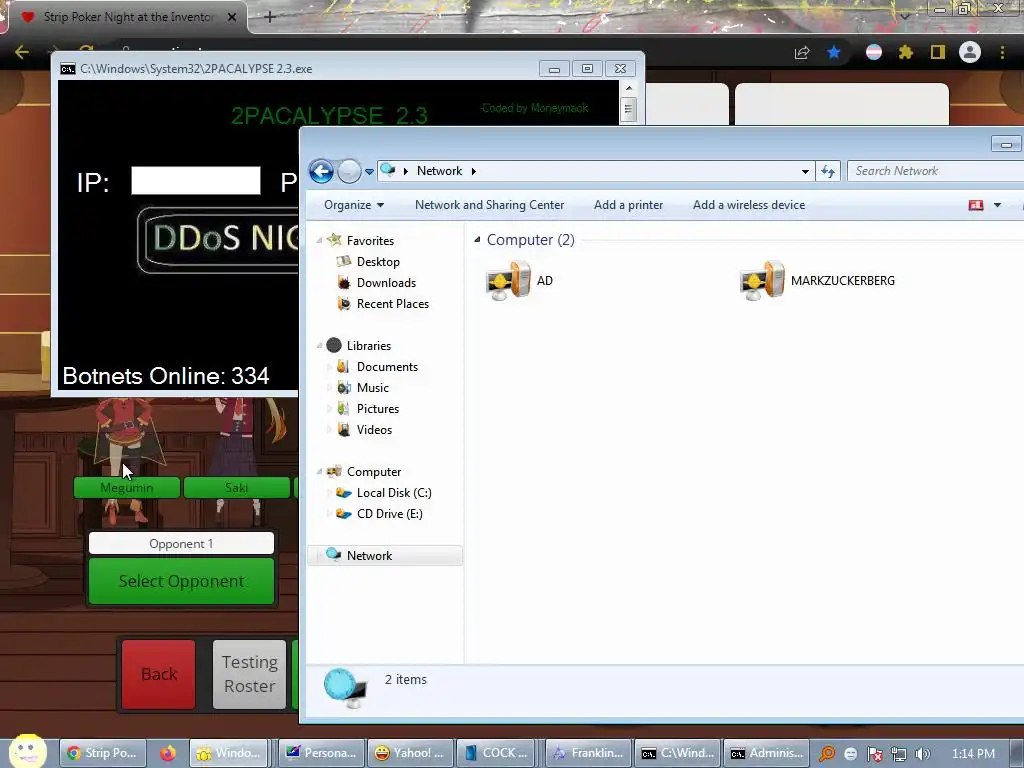Image resolution: width=1024 pixels, height=768 pixels.
Task: Switch to Windo... Explorer taskbar item
Action: click(229, 753)
